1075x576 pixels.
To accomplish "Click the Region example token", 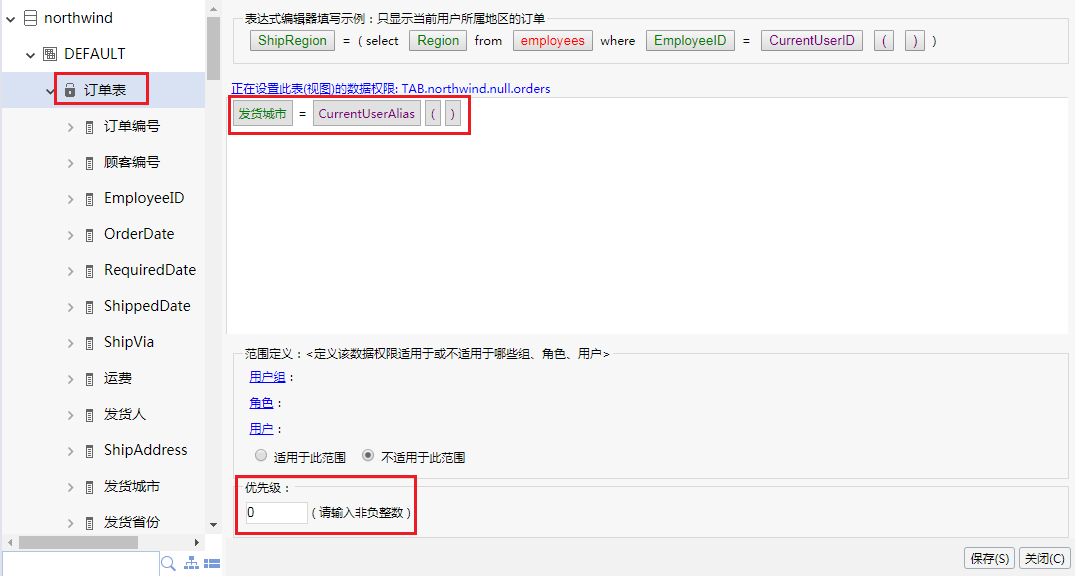I will point(438,40).
